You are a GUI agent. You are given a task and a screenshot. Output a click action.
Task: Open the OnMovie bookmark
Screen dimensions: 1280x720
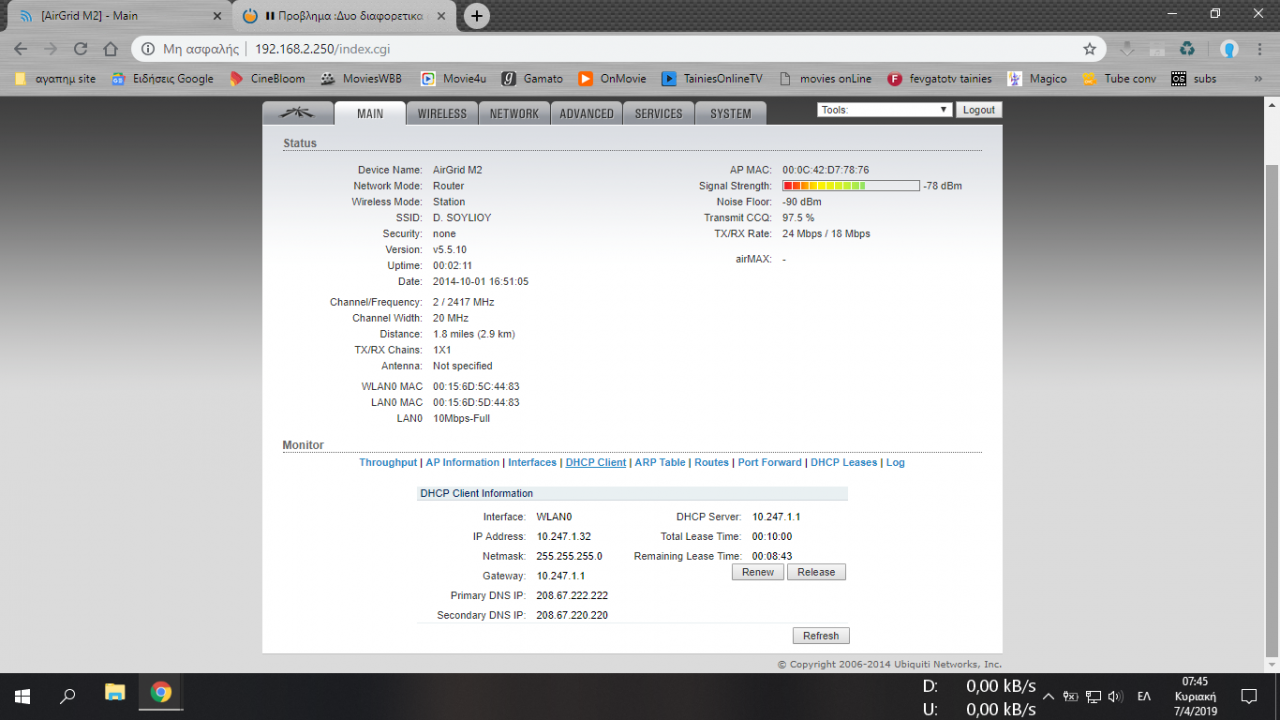point(611,78)
